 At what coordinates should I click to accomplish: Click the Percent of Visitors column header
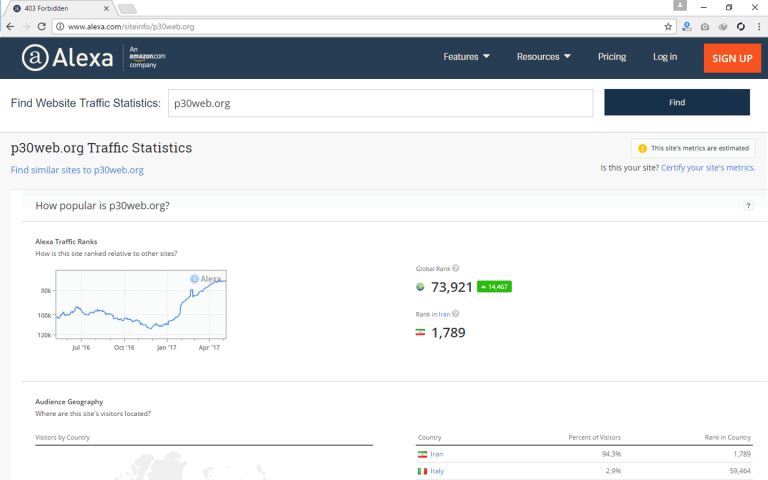[x=595, y=437]
